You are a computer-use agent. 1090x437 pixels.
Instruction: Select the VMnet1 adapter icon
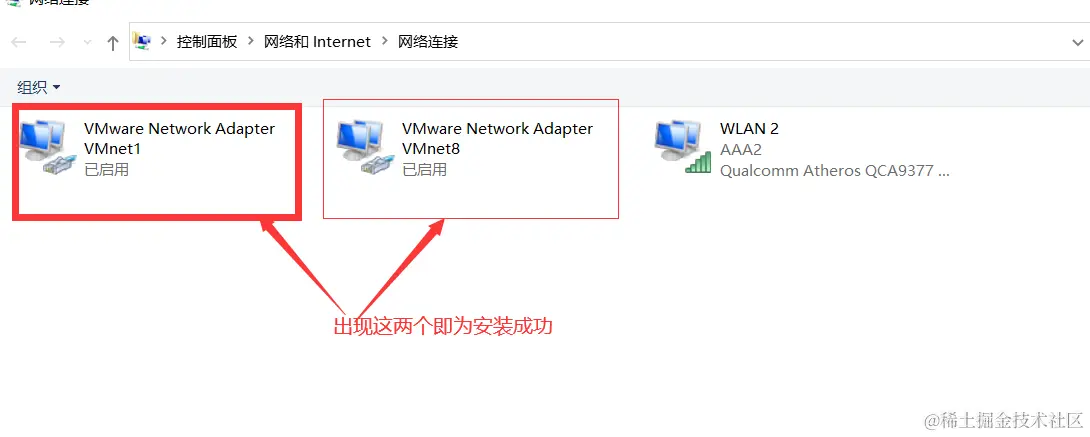[x=44, y=147]
